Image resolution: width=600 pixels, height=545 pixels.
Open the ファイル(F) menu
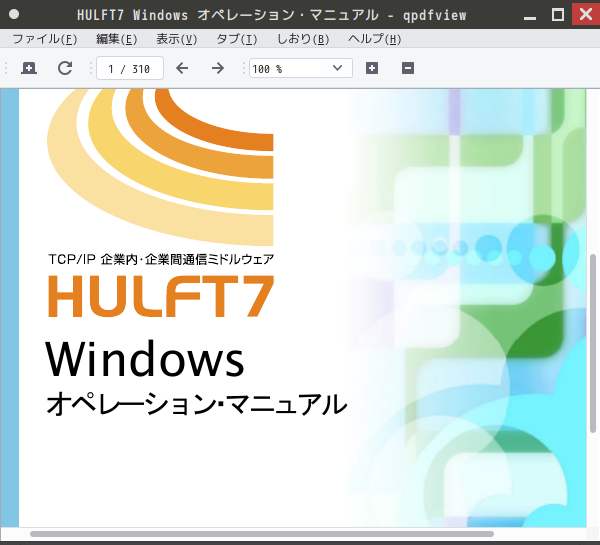45,39
